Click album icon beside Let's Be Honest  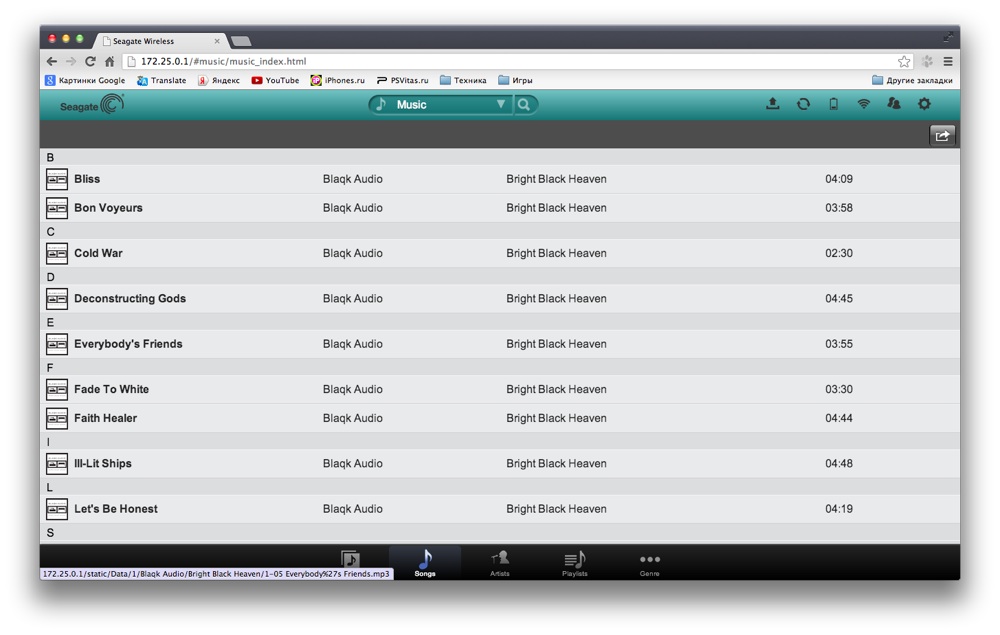click(x=57, y=509)
